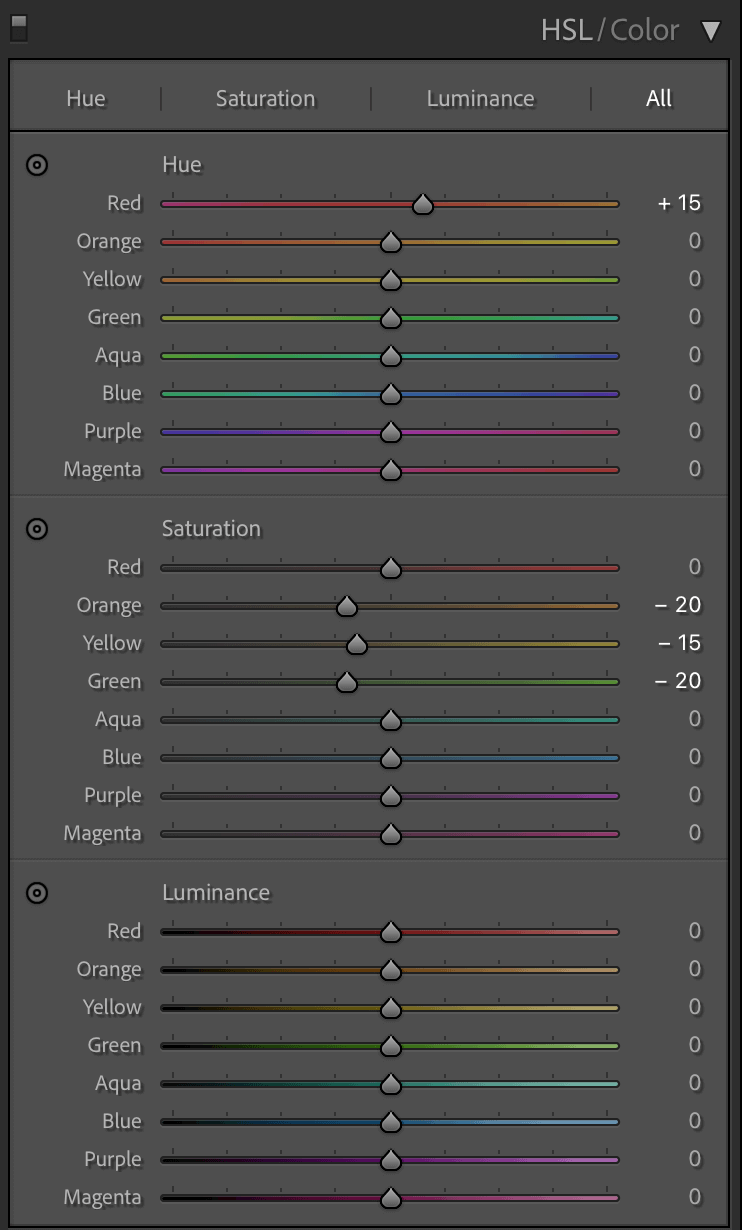Open the Luminance tab
The image size is (742, 1230).
480,98
